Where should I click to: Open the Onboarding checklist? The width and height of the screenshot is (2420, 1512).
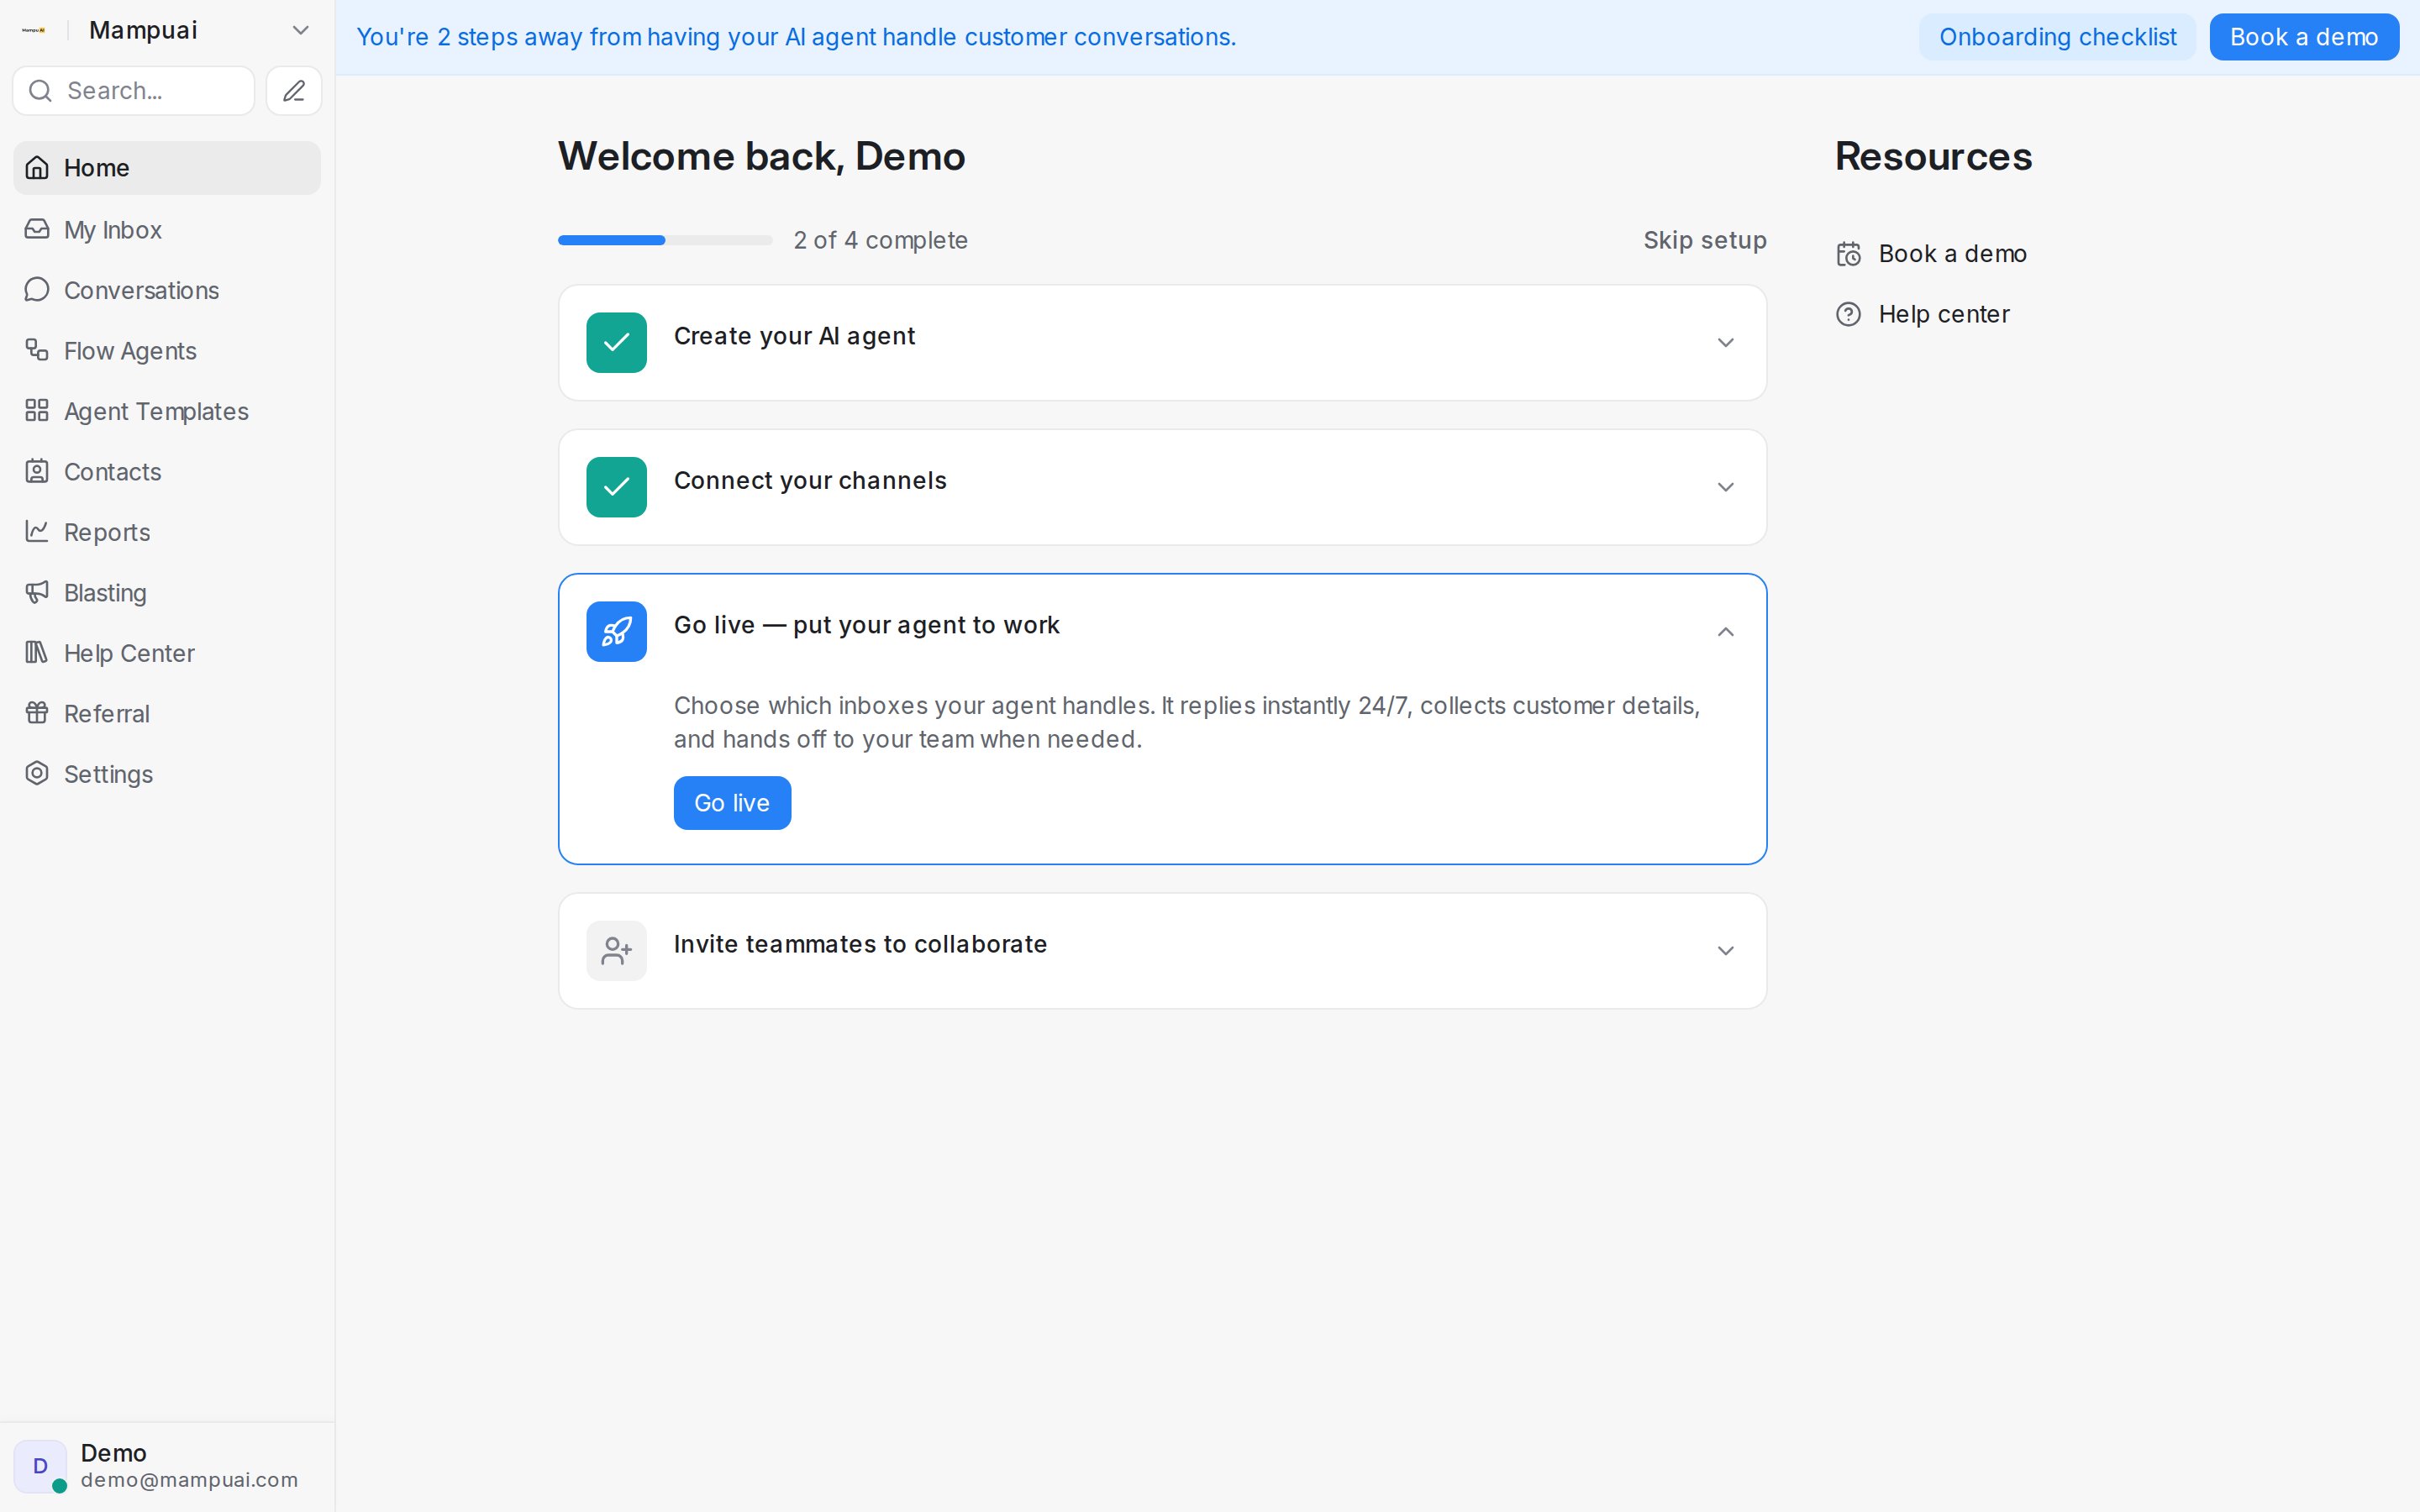click(x=2057, y=37)
